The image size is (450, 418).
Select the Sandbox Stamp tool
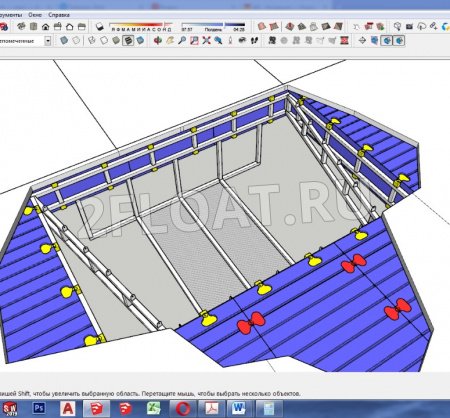[x=302, y=26]
